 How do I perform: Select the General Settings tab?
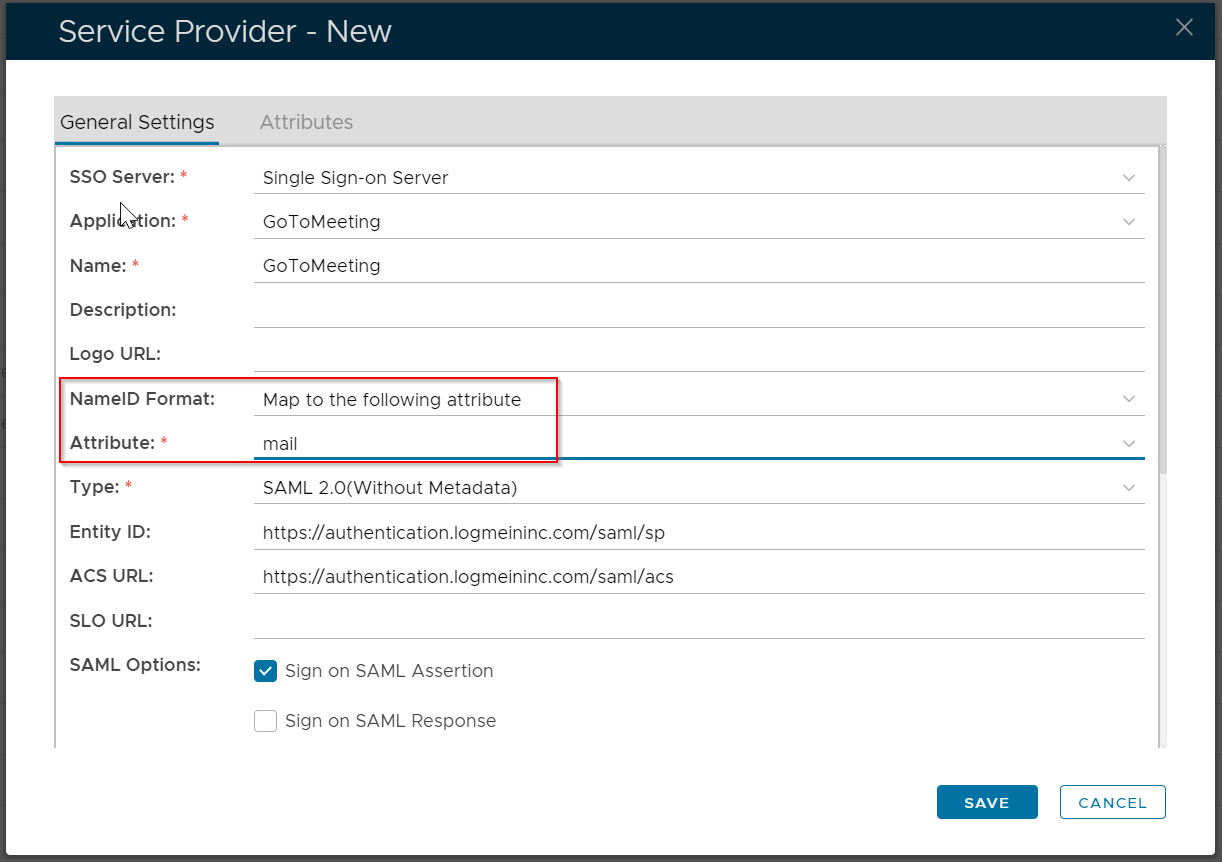pos(137,122)
